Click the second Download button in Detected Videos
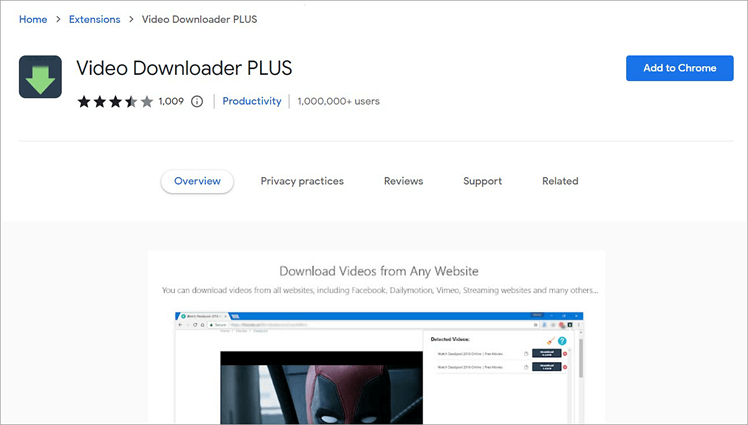 click(x=547, y=367)
